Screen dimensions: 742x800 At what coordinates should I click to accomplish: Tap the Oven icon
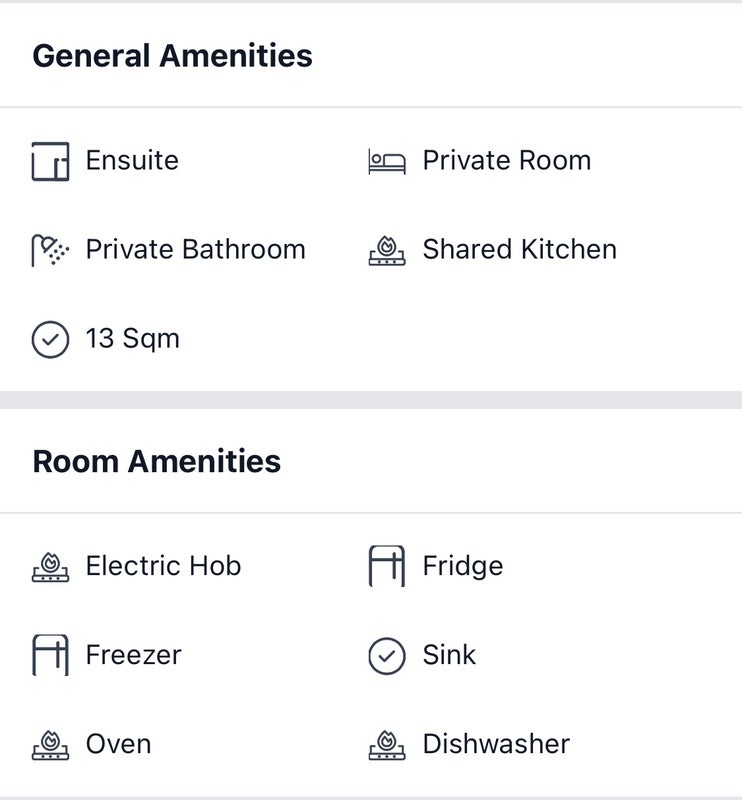coord(50,745)
